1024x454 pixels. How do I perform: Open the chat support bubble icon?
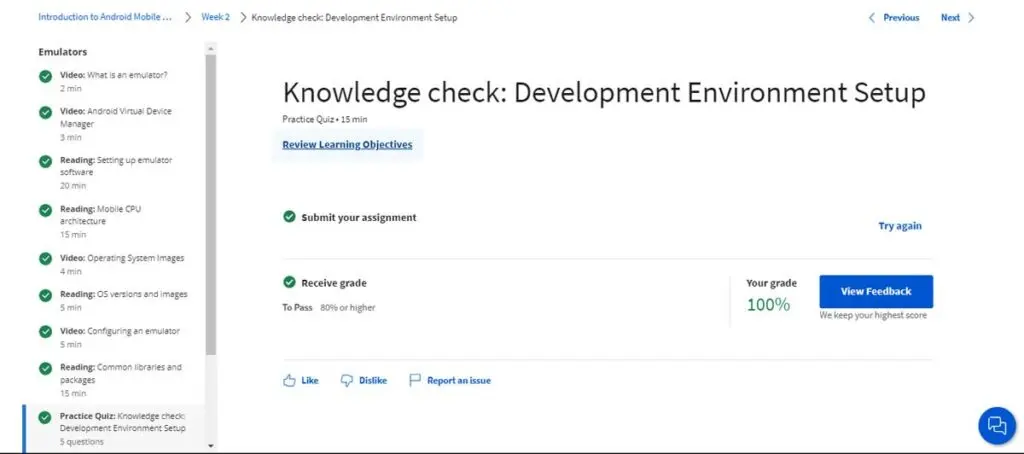click(x=997, y=426)
